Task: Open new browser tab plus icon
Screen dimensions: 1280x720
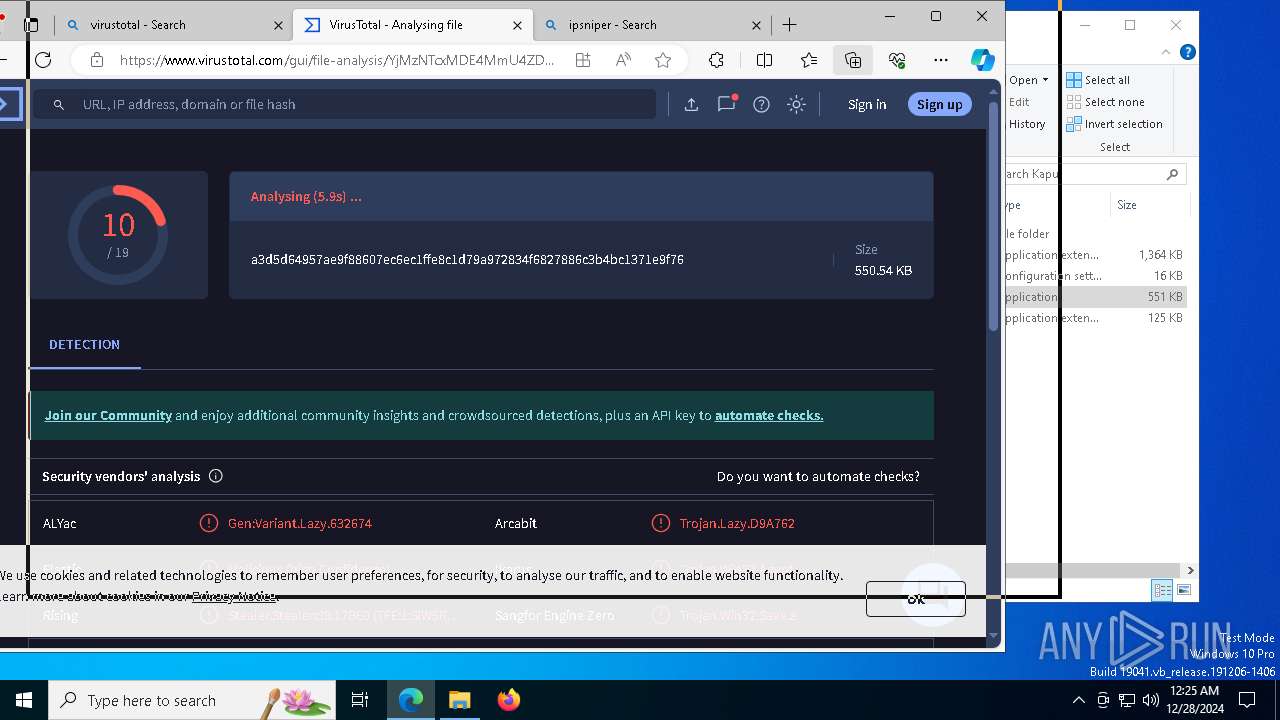Action: point(790,25)
